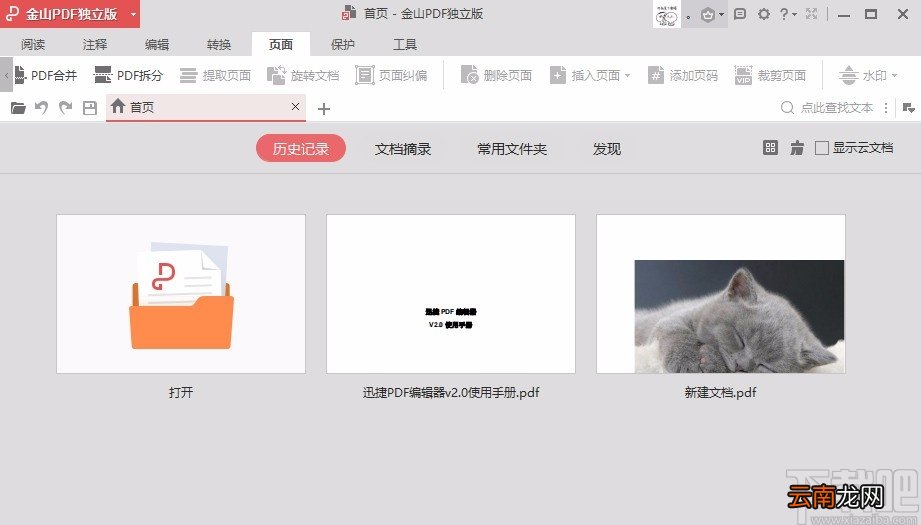
Task: Expand the 水印 dropdown arrow
Action: click(x=895, y=76)
